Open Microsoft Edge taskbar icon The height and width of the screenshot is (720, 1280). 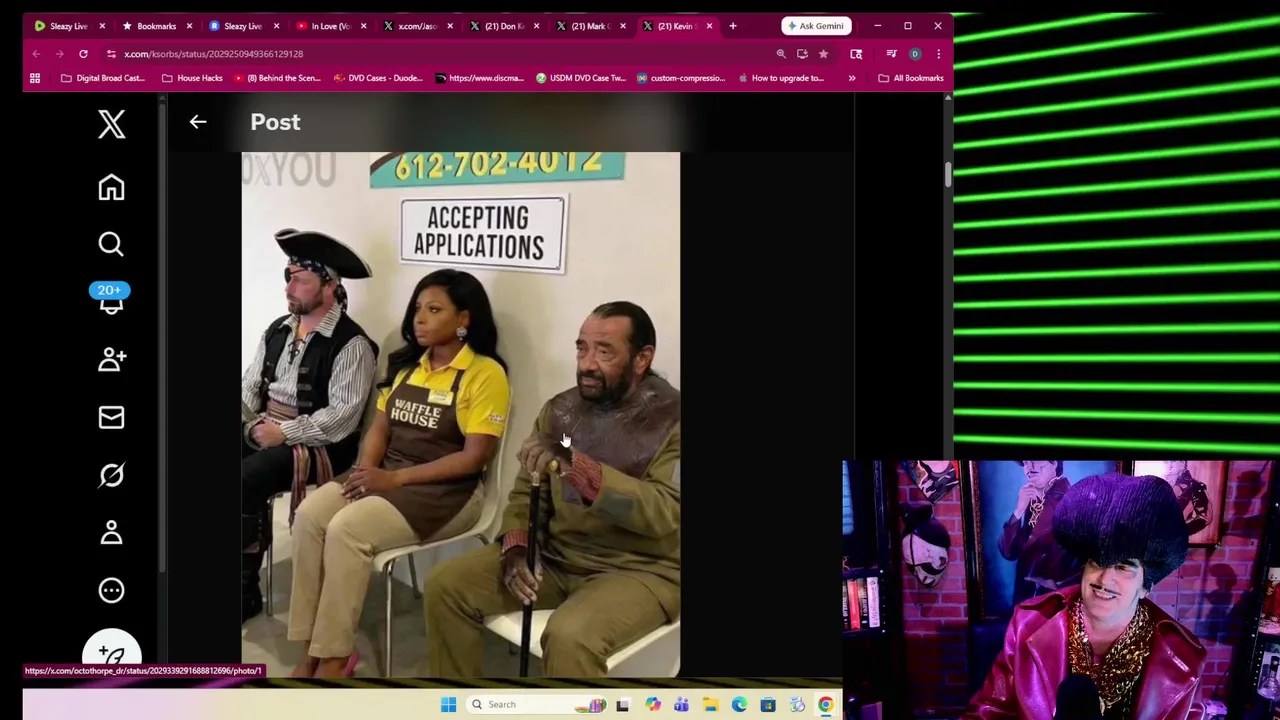[x=739, y=705]
